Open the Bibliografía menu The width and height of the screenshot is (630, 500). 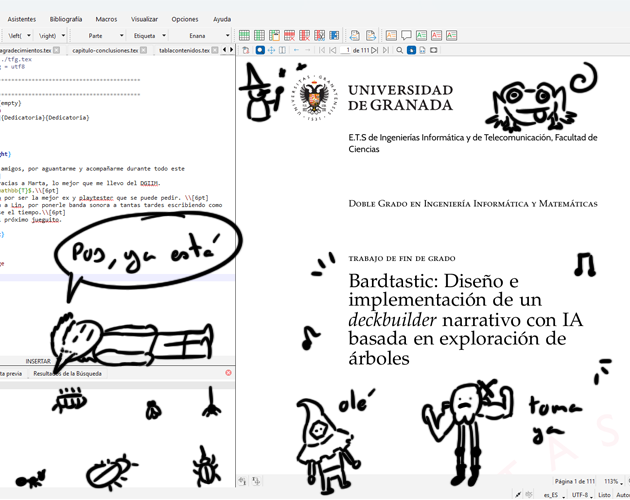[x=66, y=19]
